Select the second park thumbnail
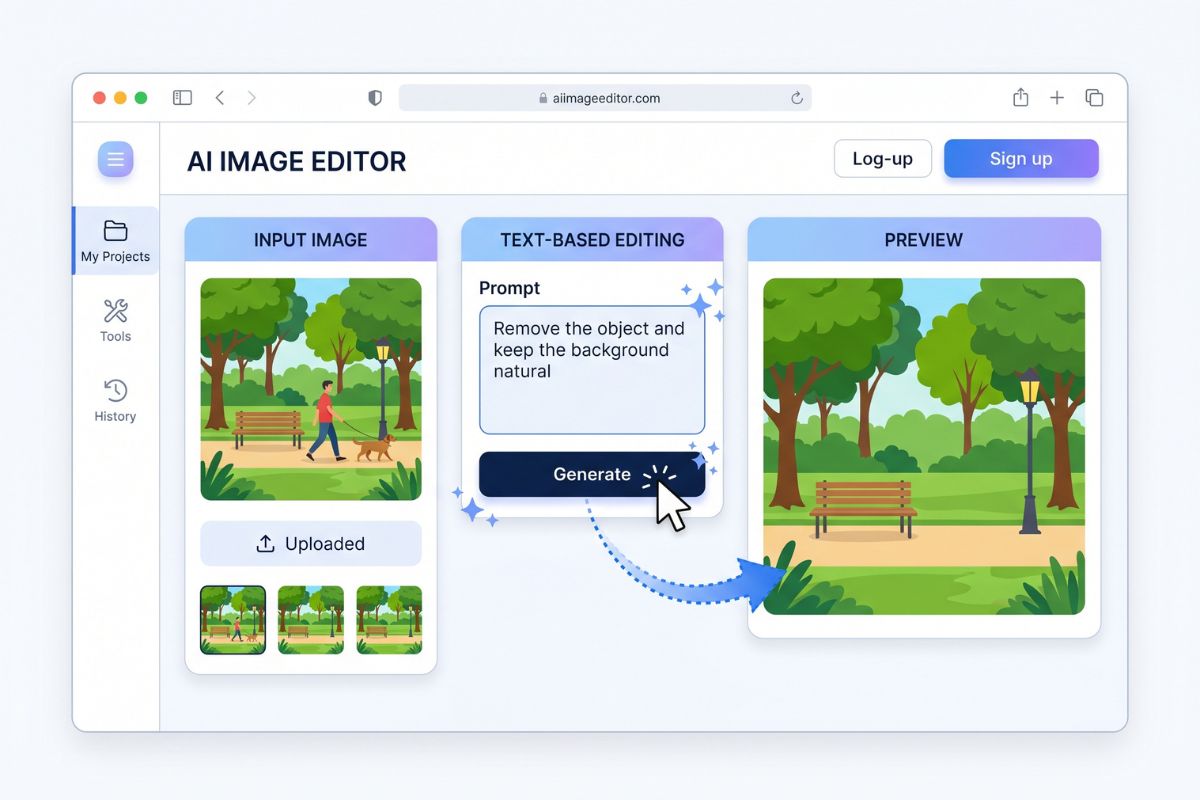Image resolution: width=1200 pixels, height=800 pixels. [311, 620]
